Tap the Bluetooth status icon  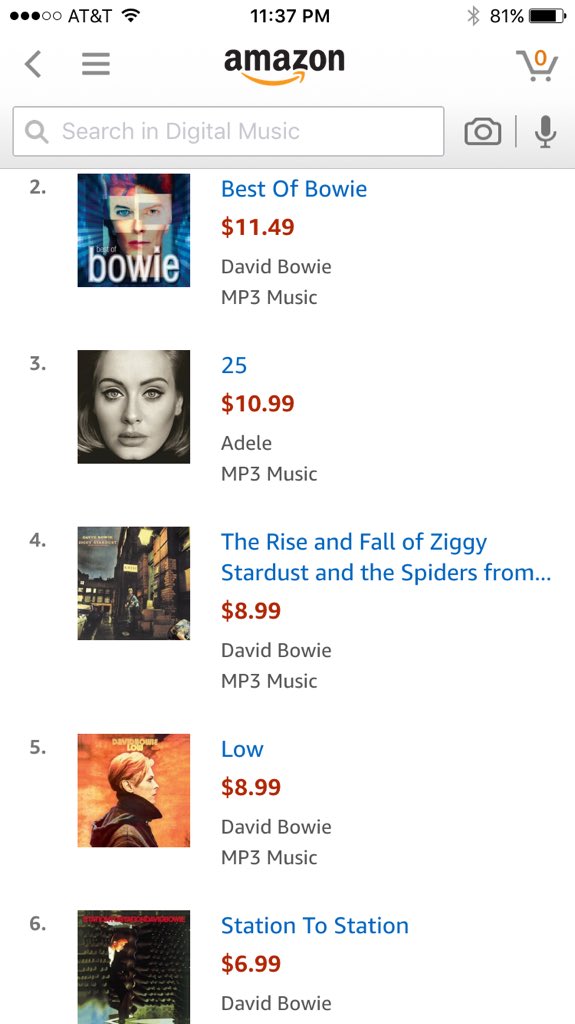tap(473, 16)
